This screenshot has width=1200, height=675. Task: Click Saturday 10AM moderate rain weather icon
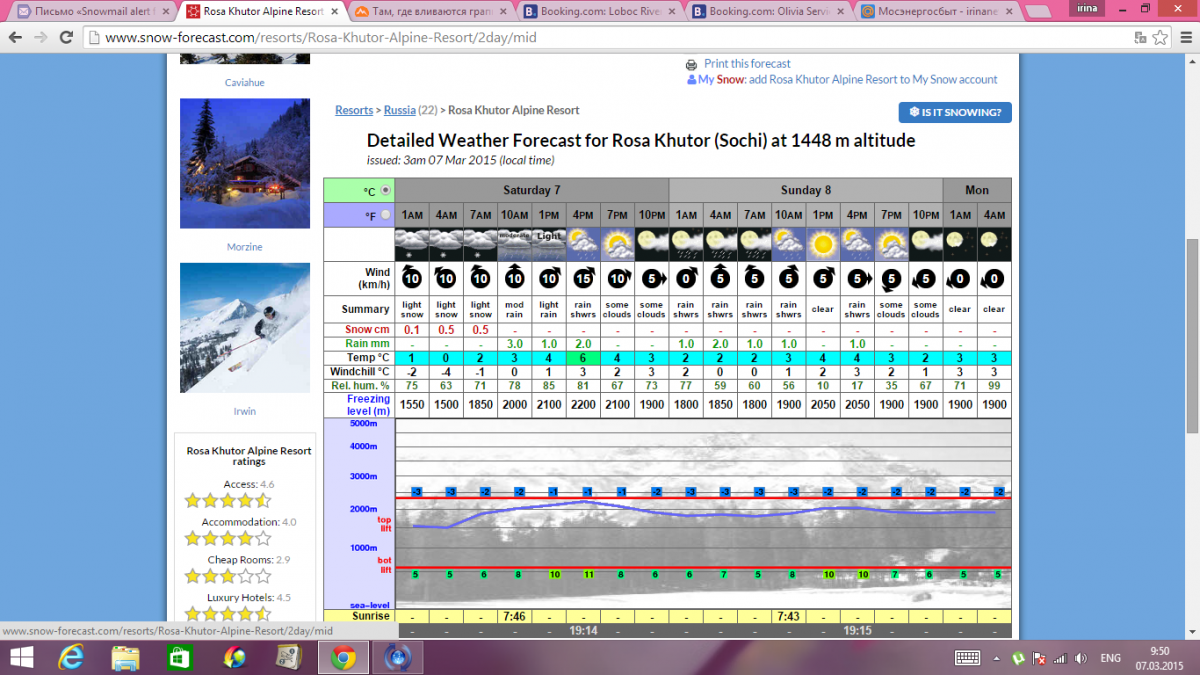(514, 245)
